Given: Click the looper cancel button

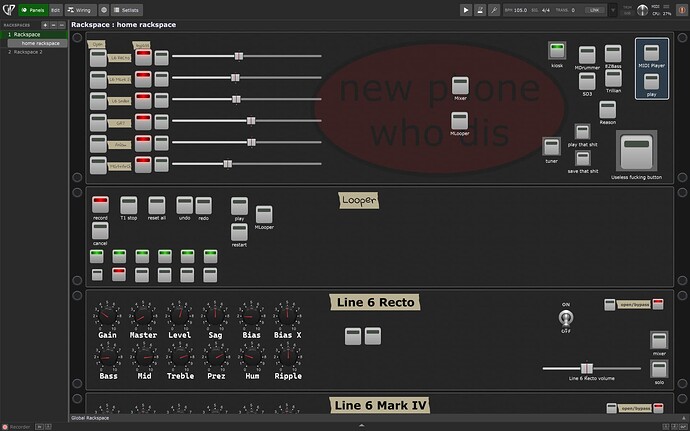Looking at the screenshot, I should click(100, 230).
